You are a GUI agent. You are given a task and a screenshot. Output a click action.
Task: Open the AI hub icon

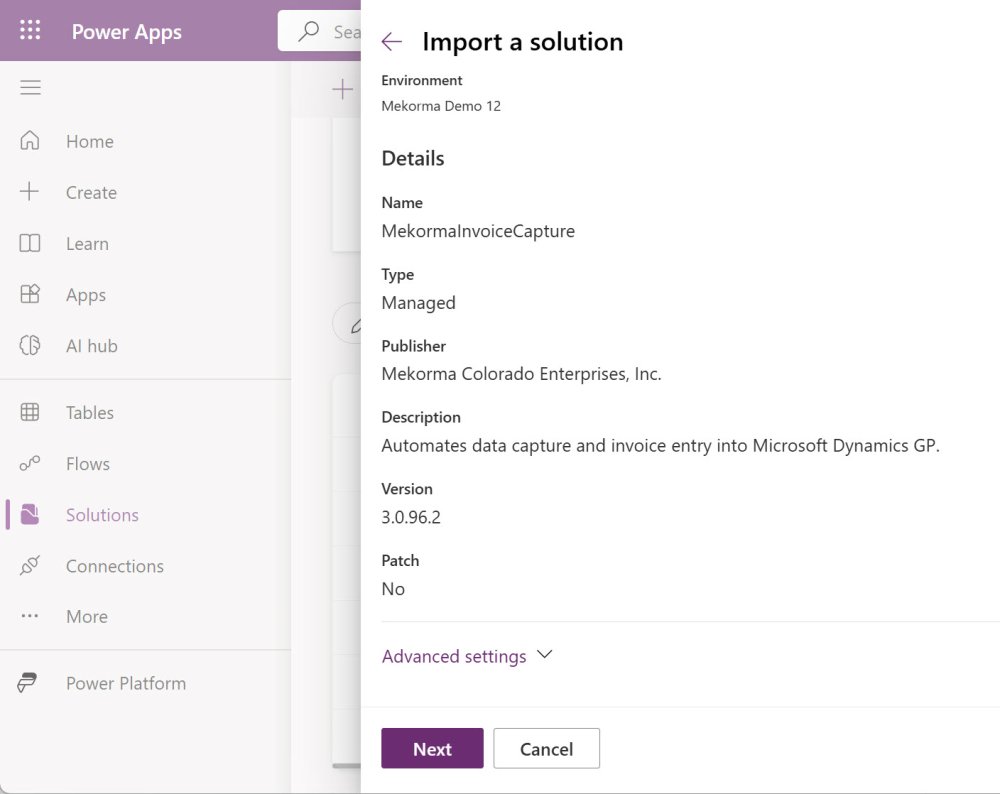point(30,346)
